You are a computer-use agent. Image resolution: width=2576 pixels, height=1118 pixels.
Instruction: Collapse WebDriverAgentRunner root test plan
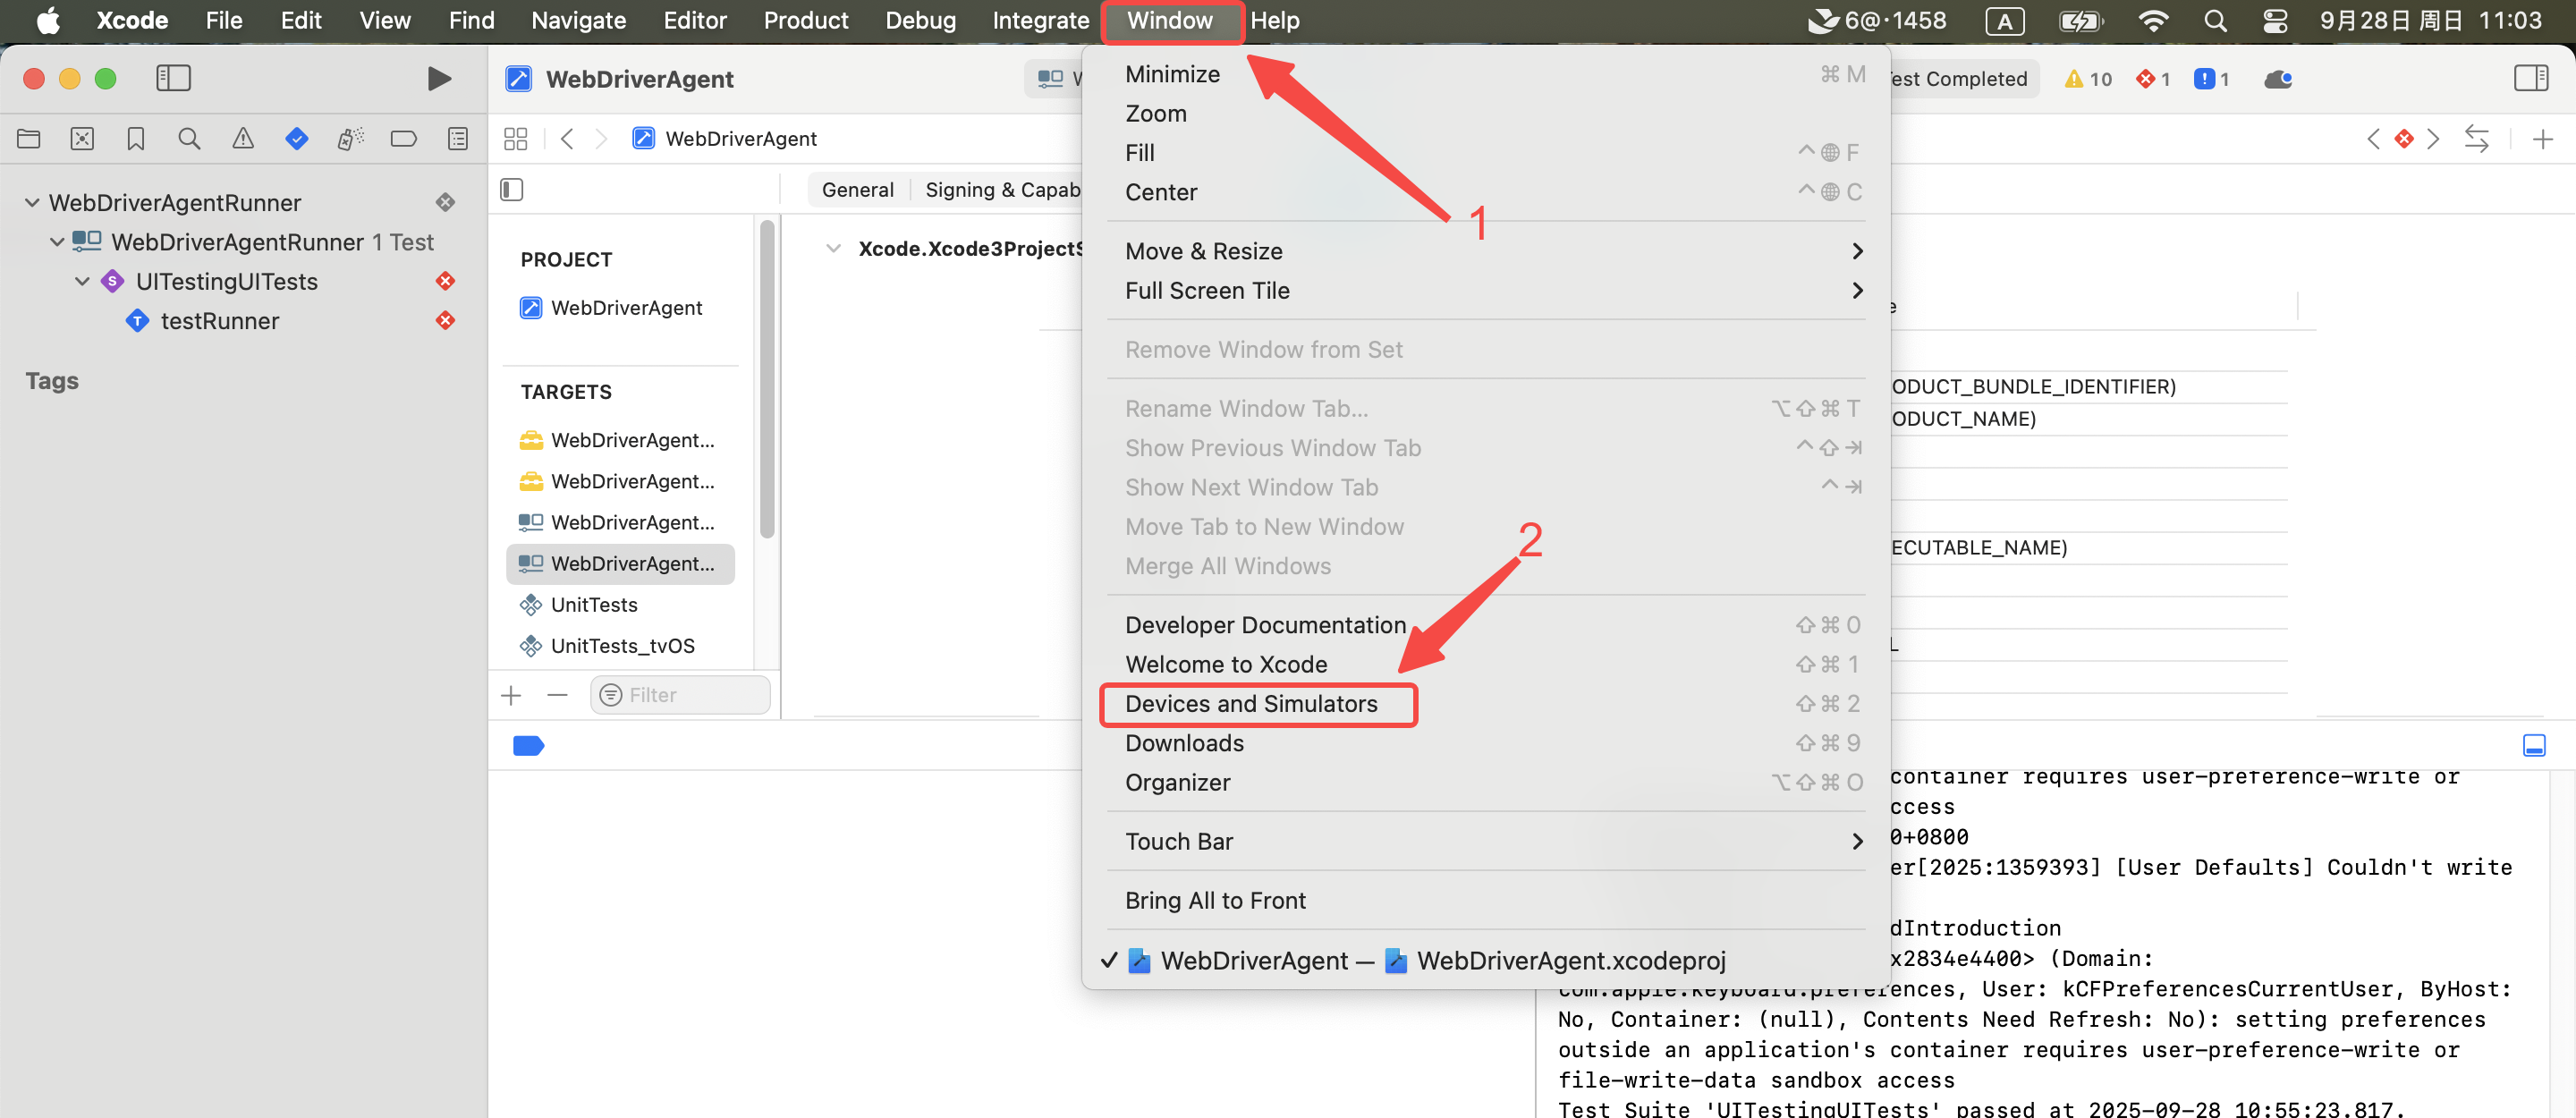pyautogui.click(x=32, y=203)
